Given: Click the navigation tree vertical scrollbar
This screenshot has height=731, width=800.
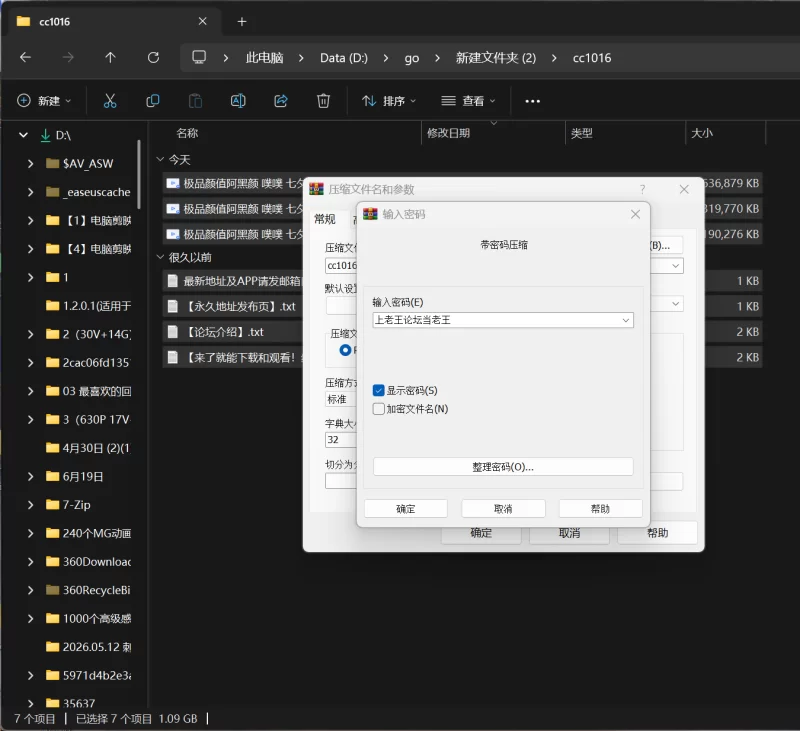Looking at the screenshot, I should (x=139, y=173).
